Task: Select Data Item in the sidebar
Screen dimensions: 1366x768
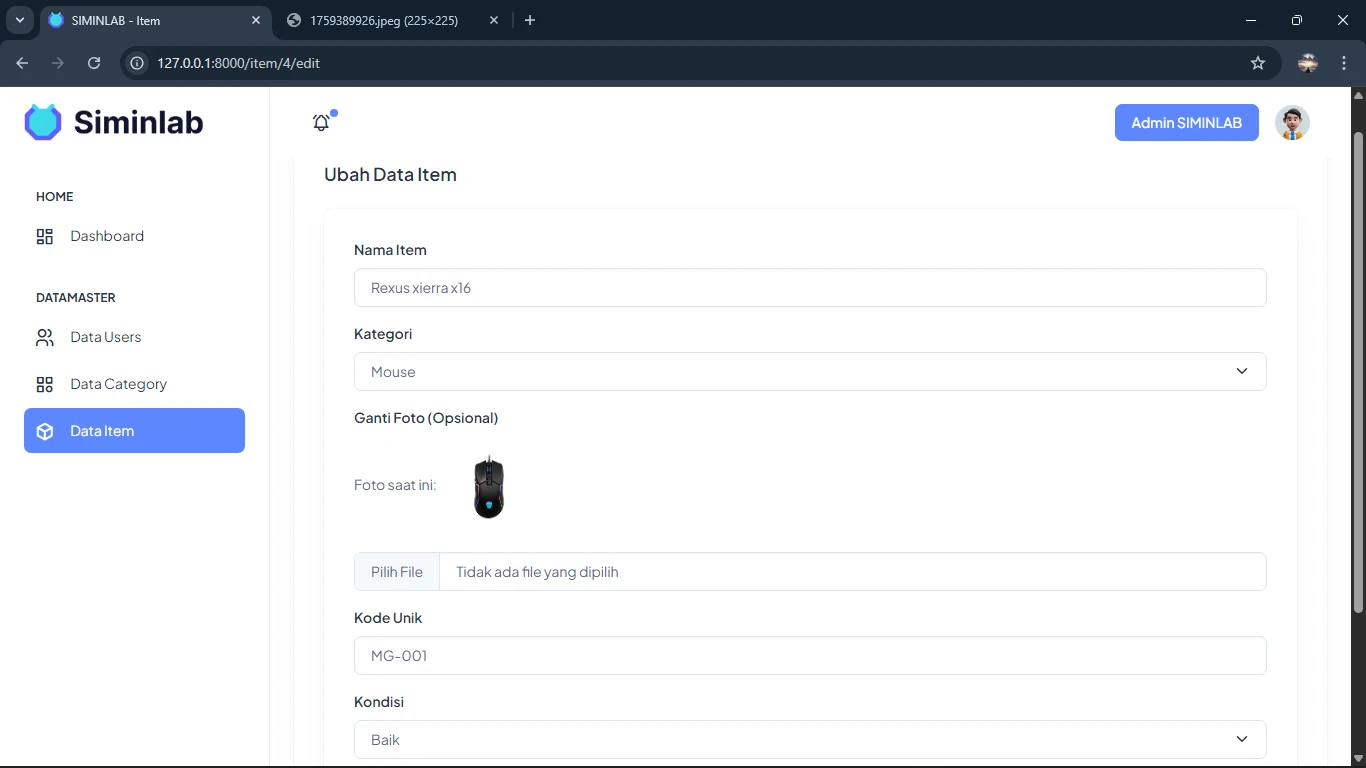Action: tap(134, 431)
